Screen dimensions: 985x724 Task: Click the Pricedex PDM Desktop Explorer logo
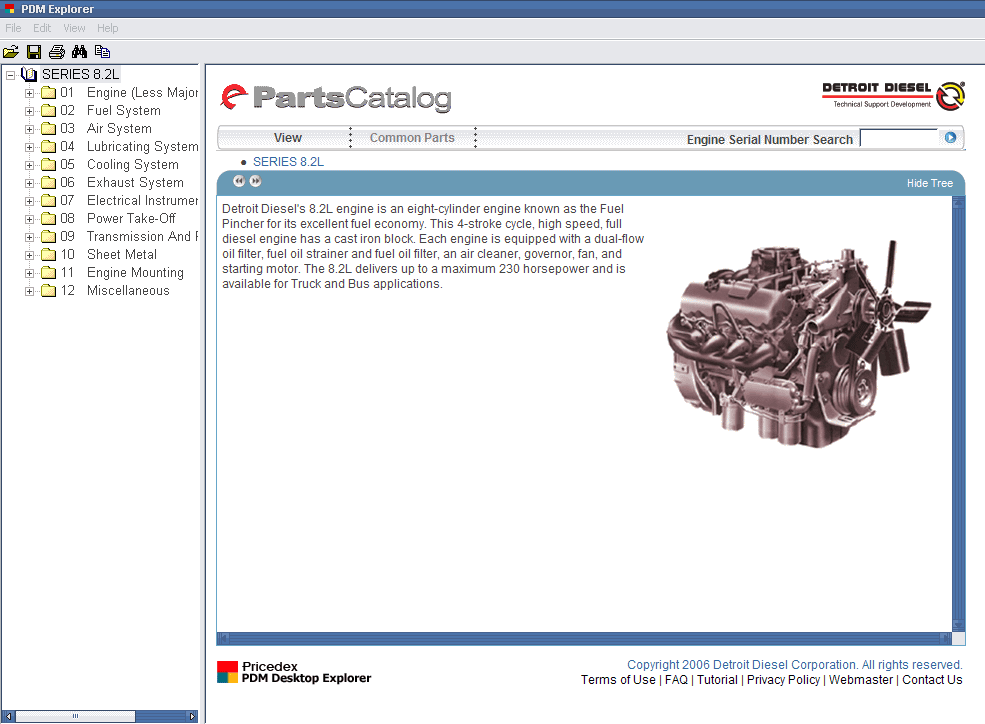click(294, 672)
